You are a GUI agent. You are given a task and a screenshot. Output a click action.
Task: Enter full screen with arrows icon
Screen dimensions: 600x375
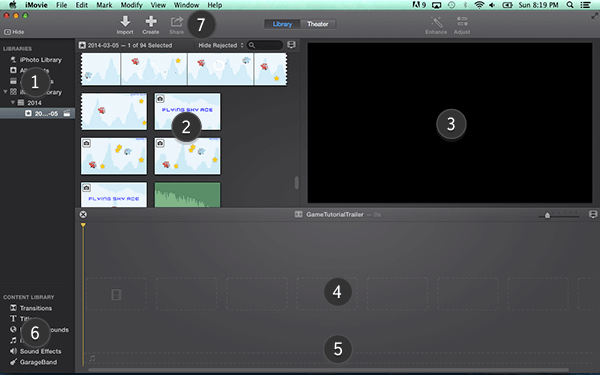pos(594,16)
